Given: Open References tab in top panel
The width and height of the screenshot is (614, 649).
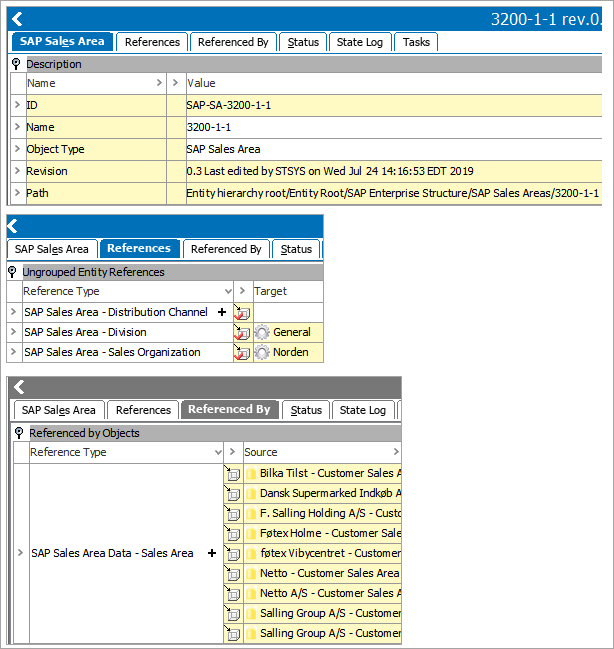Looking at the screenshot, I should click(x=152, y=42).
